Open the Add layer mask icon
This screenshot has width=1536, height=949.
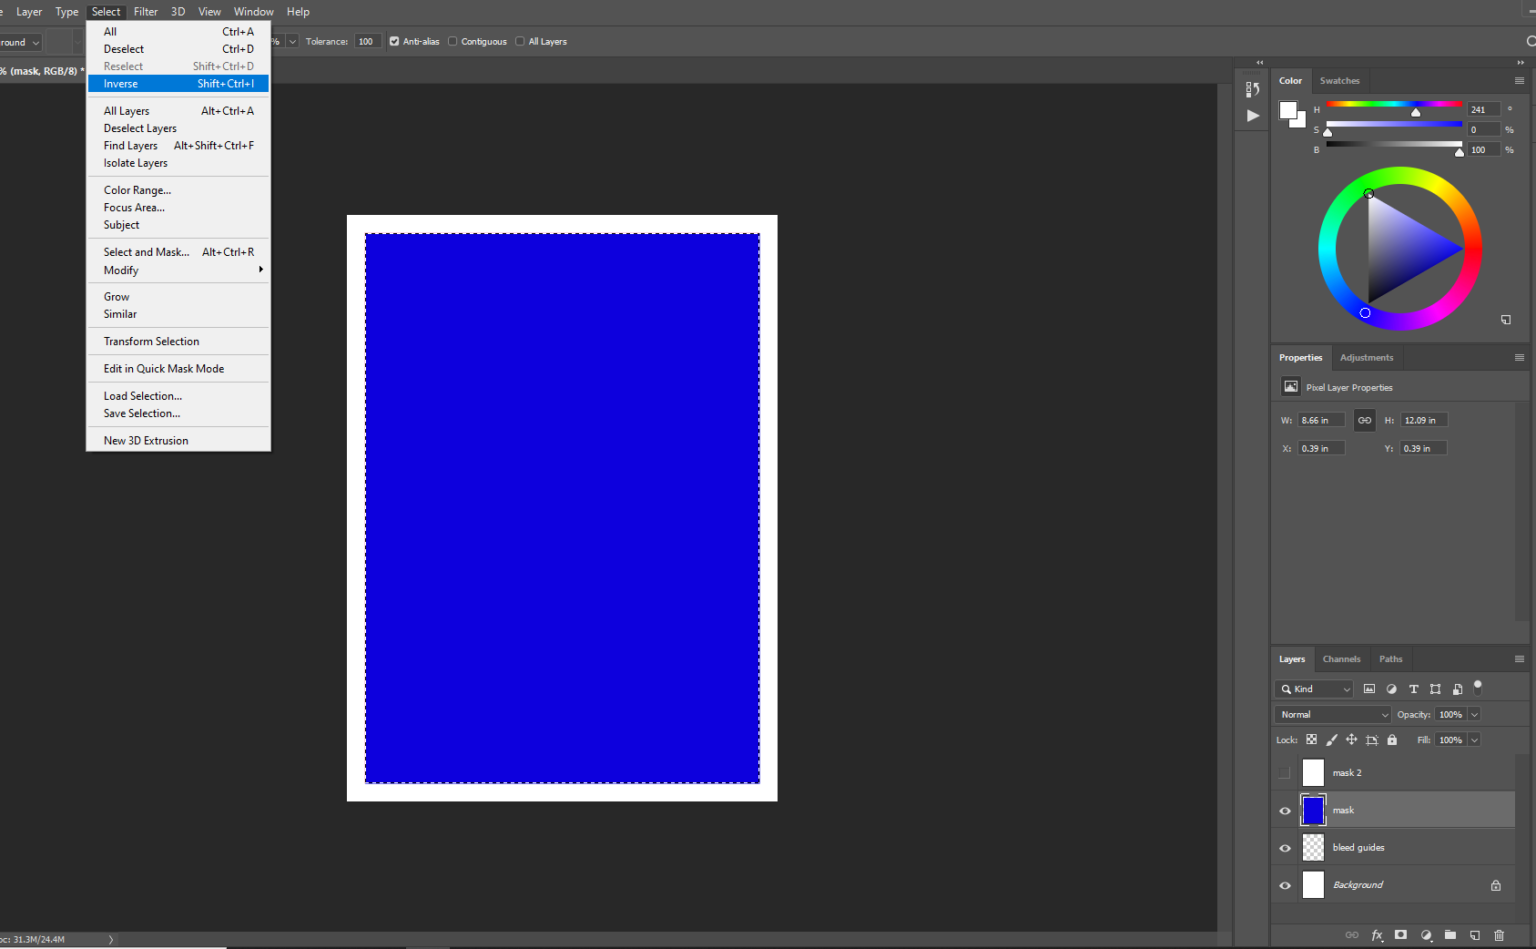[x=1400, y=935]
